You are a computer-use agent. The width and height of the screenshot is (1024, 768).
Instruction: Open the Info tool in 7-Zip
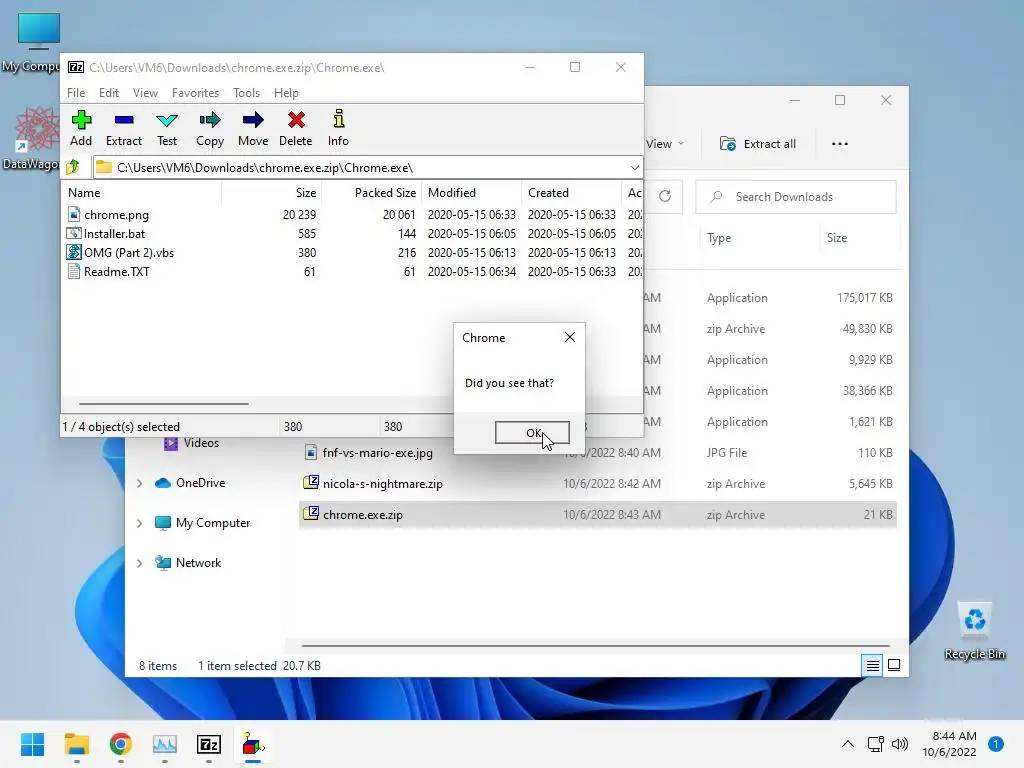coord(338,128)
